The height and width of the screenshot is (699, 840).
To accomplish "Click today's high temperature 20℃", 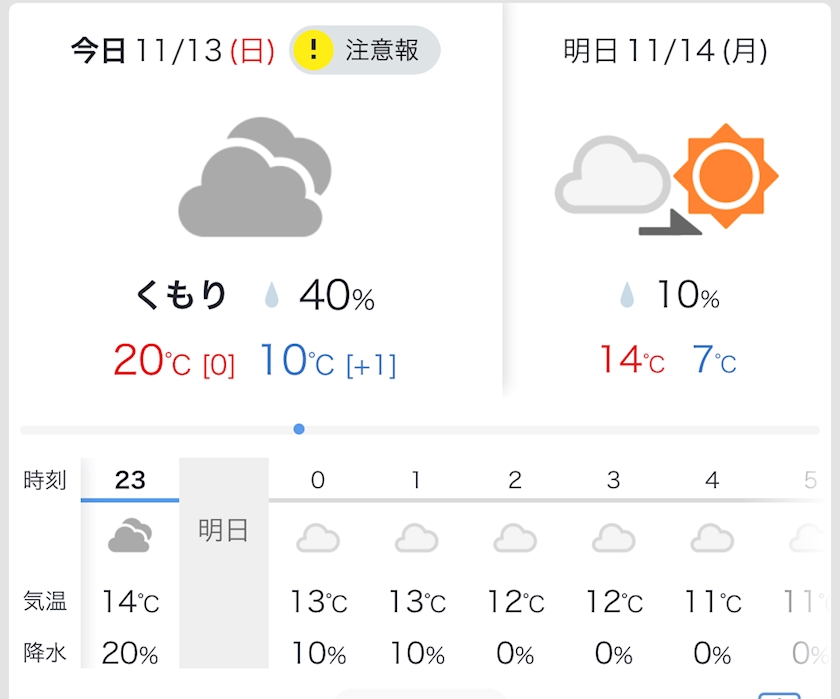I will [151, 360].
